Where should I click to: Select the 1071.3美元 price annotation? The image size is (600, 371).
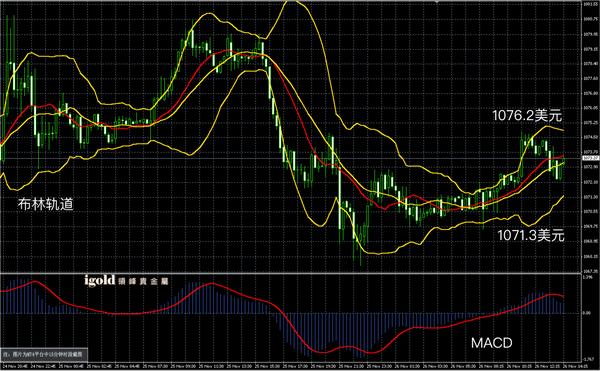(531, 235)
